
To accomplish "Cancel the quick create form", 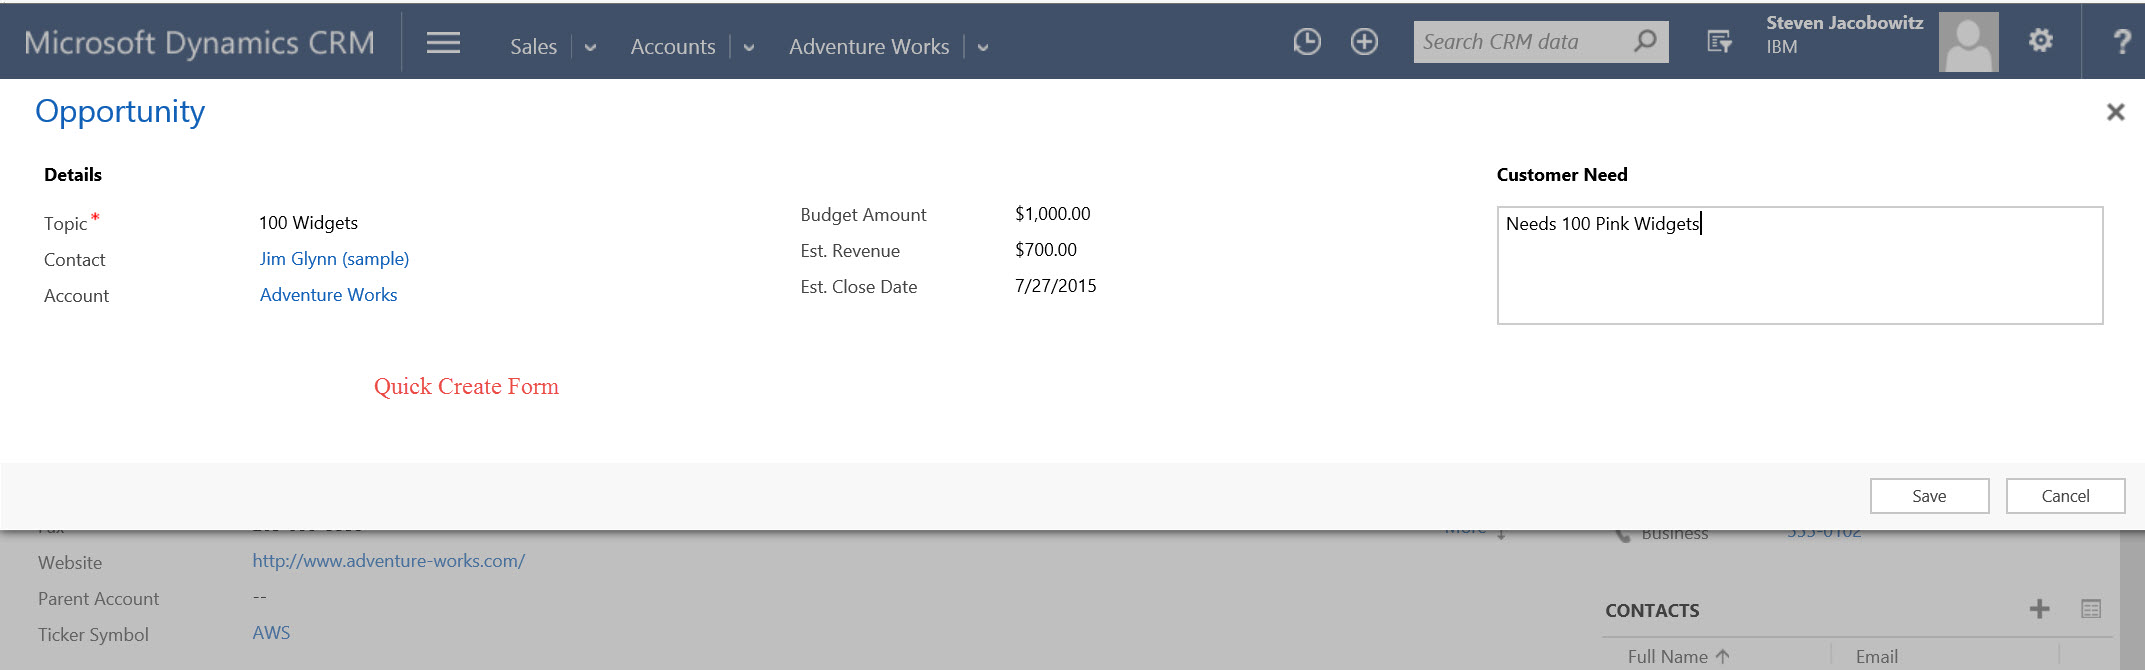I will click(2065, 496).
